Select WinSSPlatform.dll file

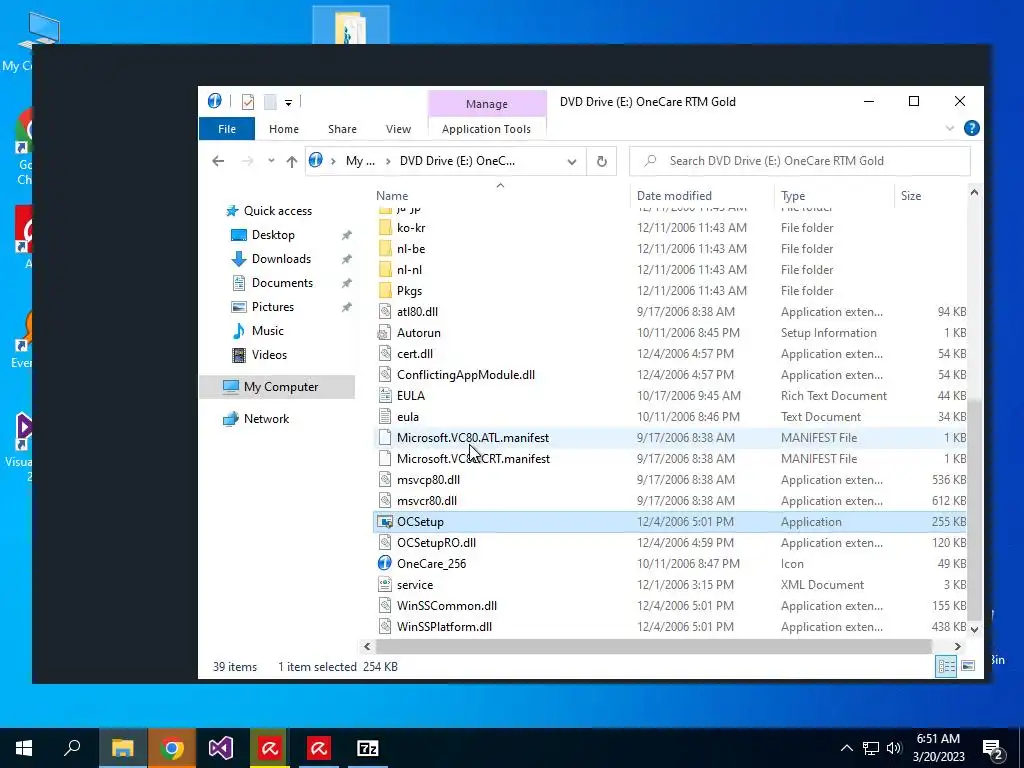pos(444,627)
